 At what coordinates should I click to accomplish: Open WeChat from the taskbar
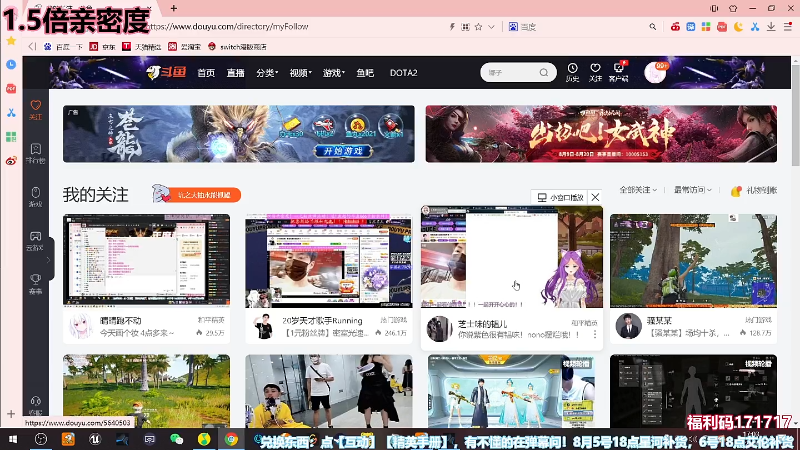pyautogui.click(x=177, y=439)
